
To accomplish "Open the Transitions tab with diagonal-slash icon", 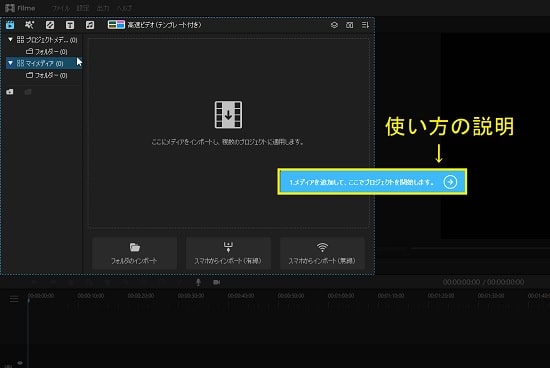I will (x=50, y=25).
